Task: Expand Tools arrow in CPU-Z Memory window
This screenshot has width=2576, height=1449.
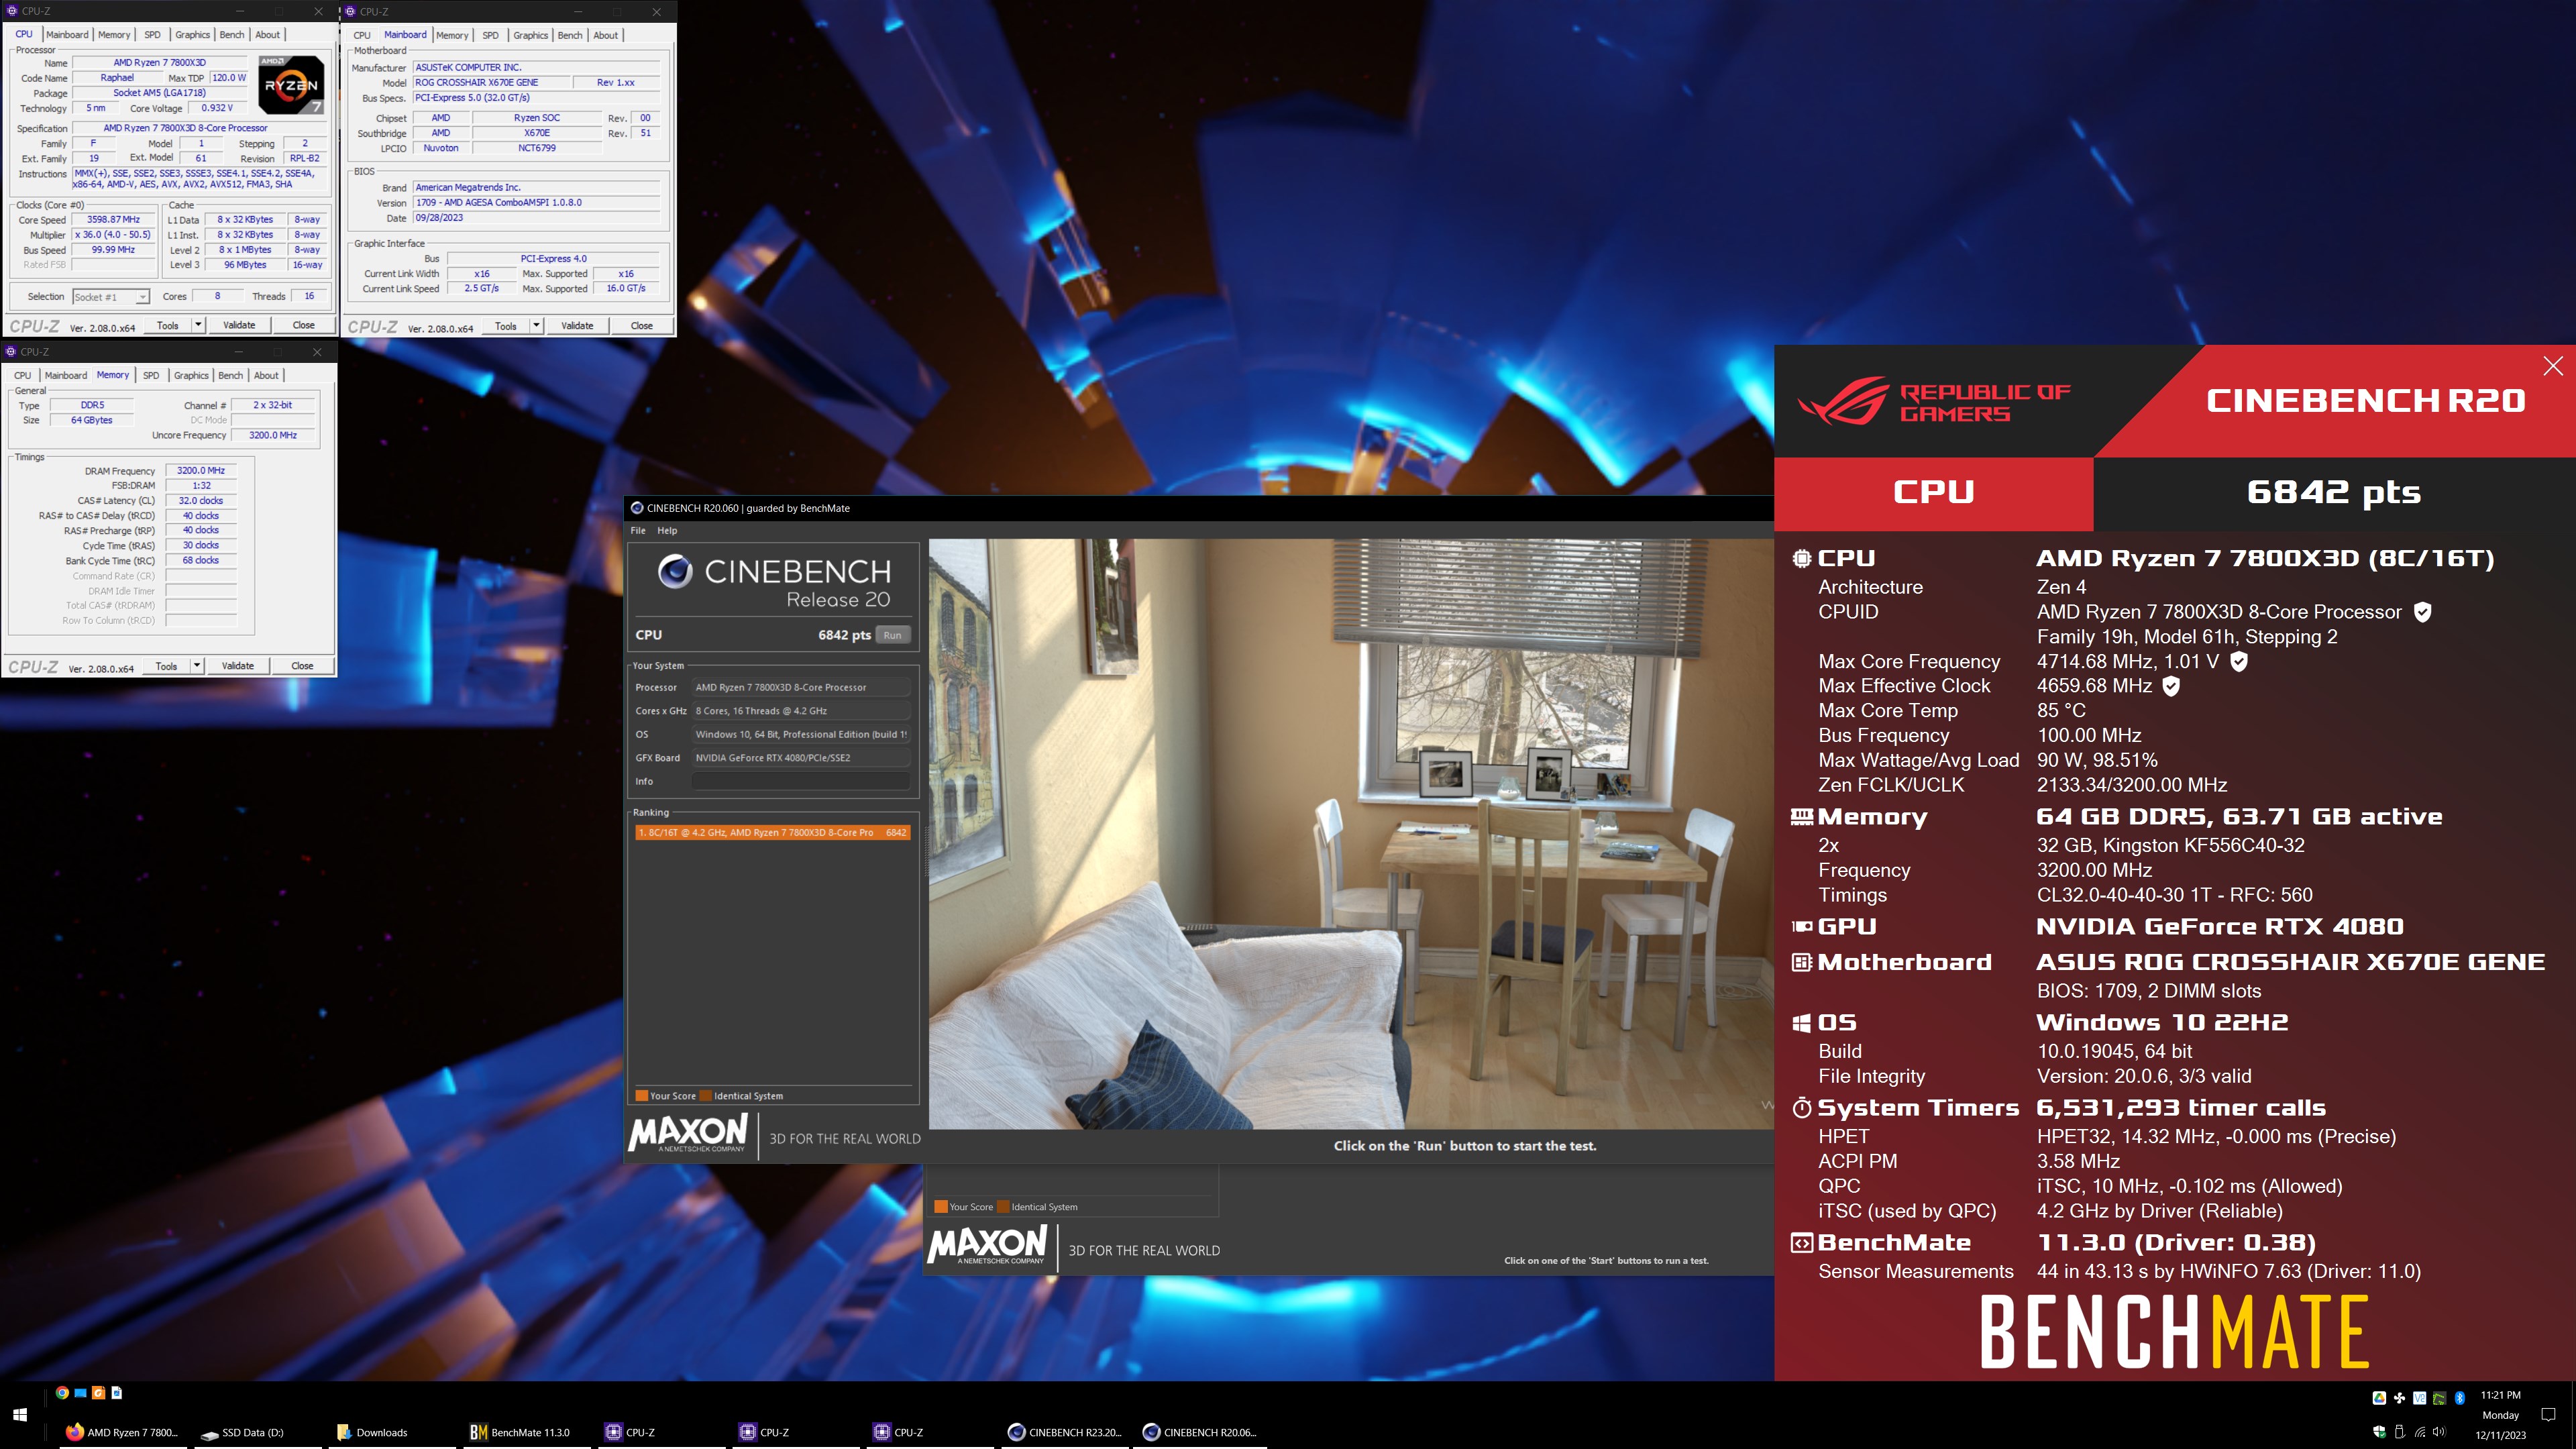Action: point(197,666)
